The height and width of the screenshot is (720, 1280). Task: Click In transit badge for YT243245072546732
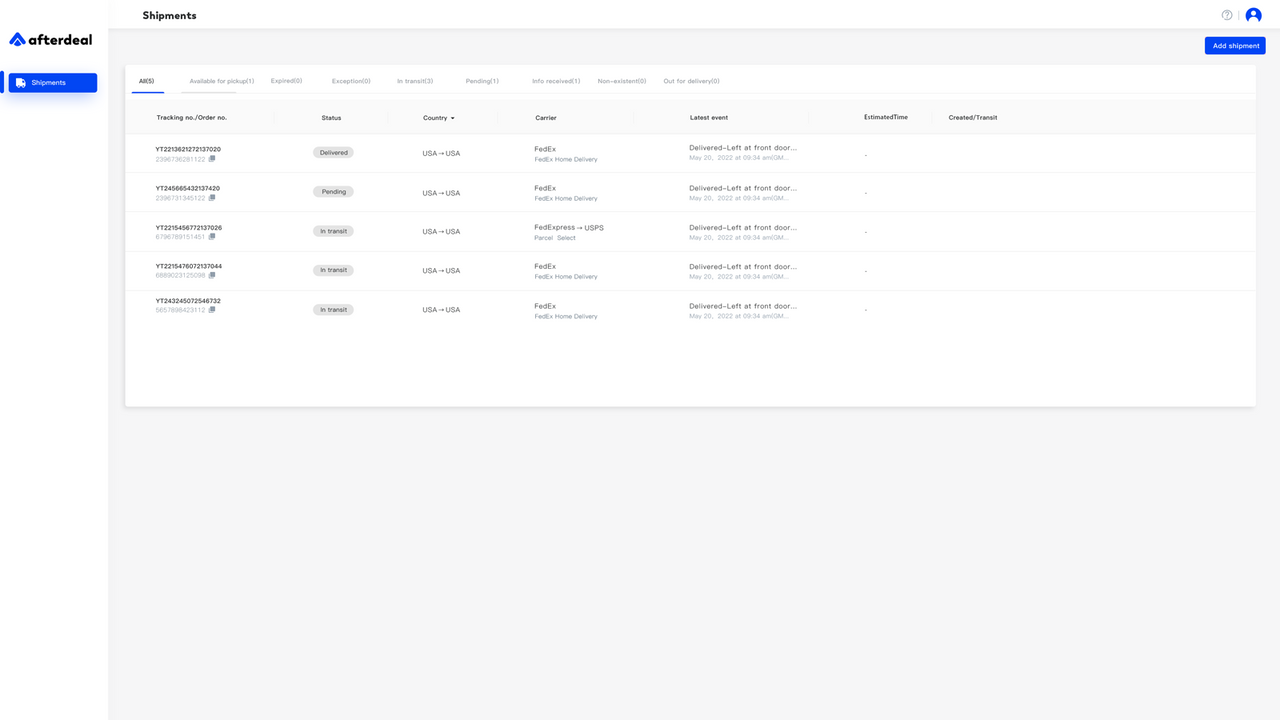click(333, 310)
